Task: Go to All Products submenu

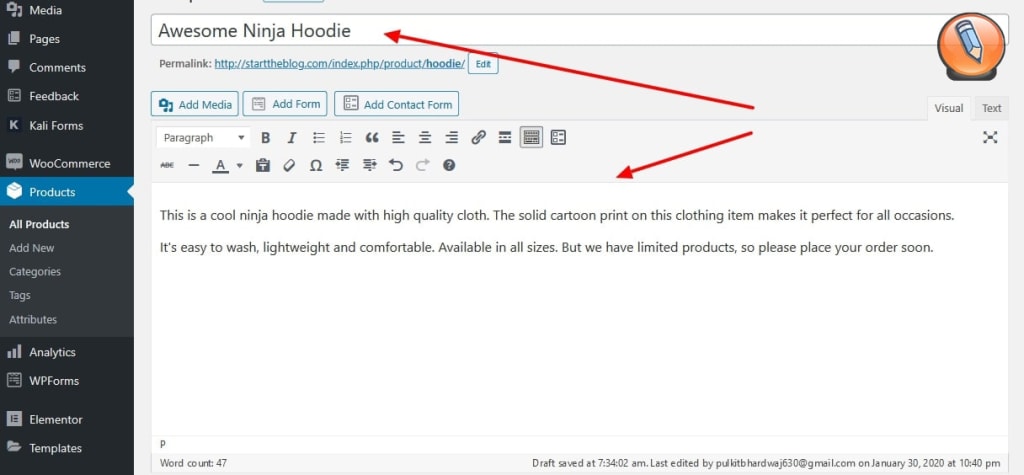Action: point(39,224)
